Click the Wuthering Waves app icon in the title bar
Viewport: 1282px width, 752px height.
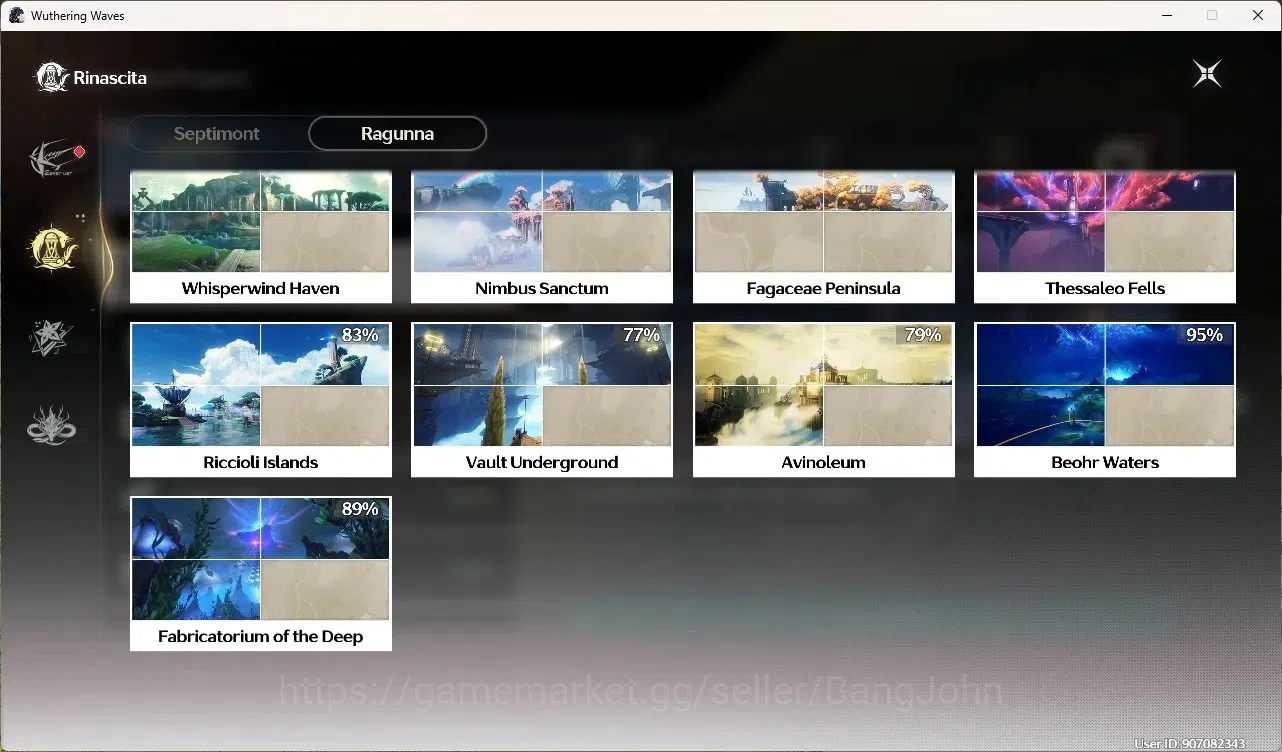click(16, 16)
